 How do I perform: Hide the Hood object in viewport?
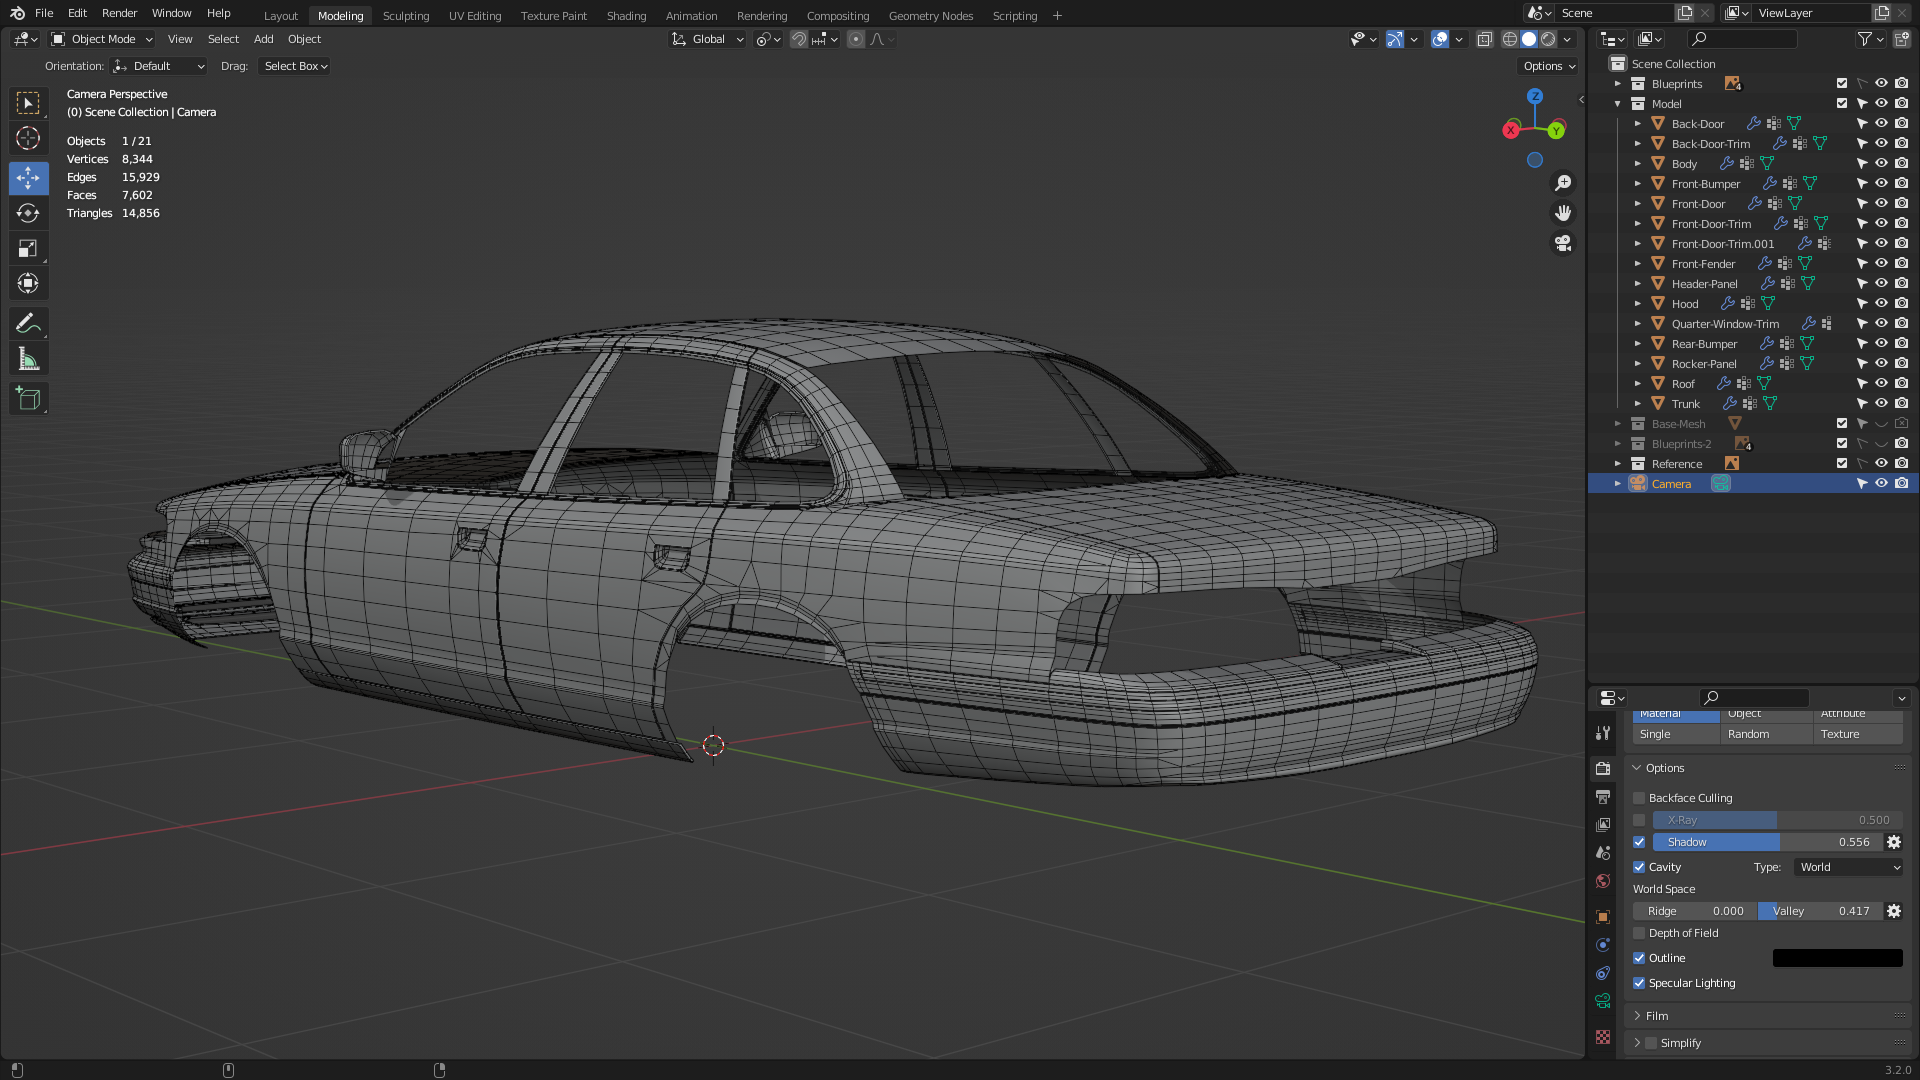(1881, 303)
